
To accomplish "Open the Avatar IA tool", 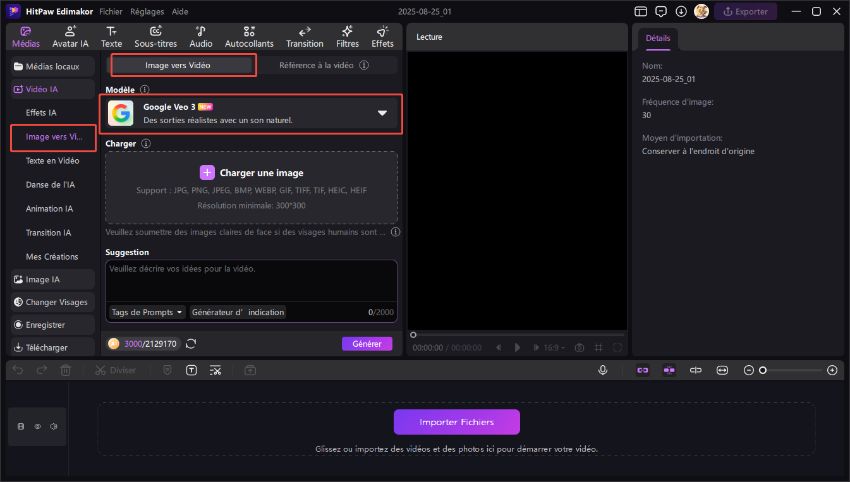I will (70, 37).
